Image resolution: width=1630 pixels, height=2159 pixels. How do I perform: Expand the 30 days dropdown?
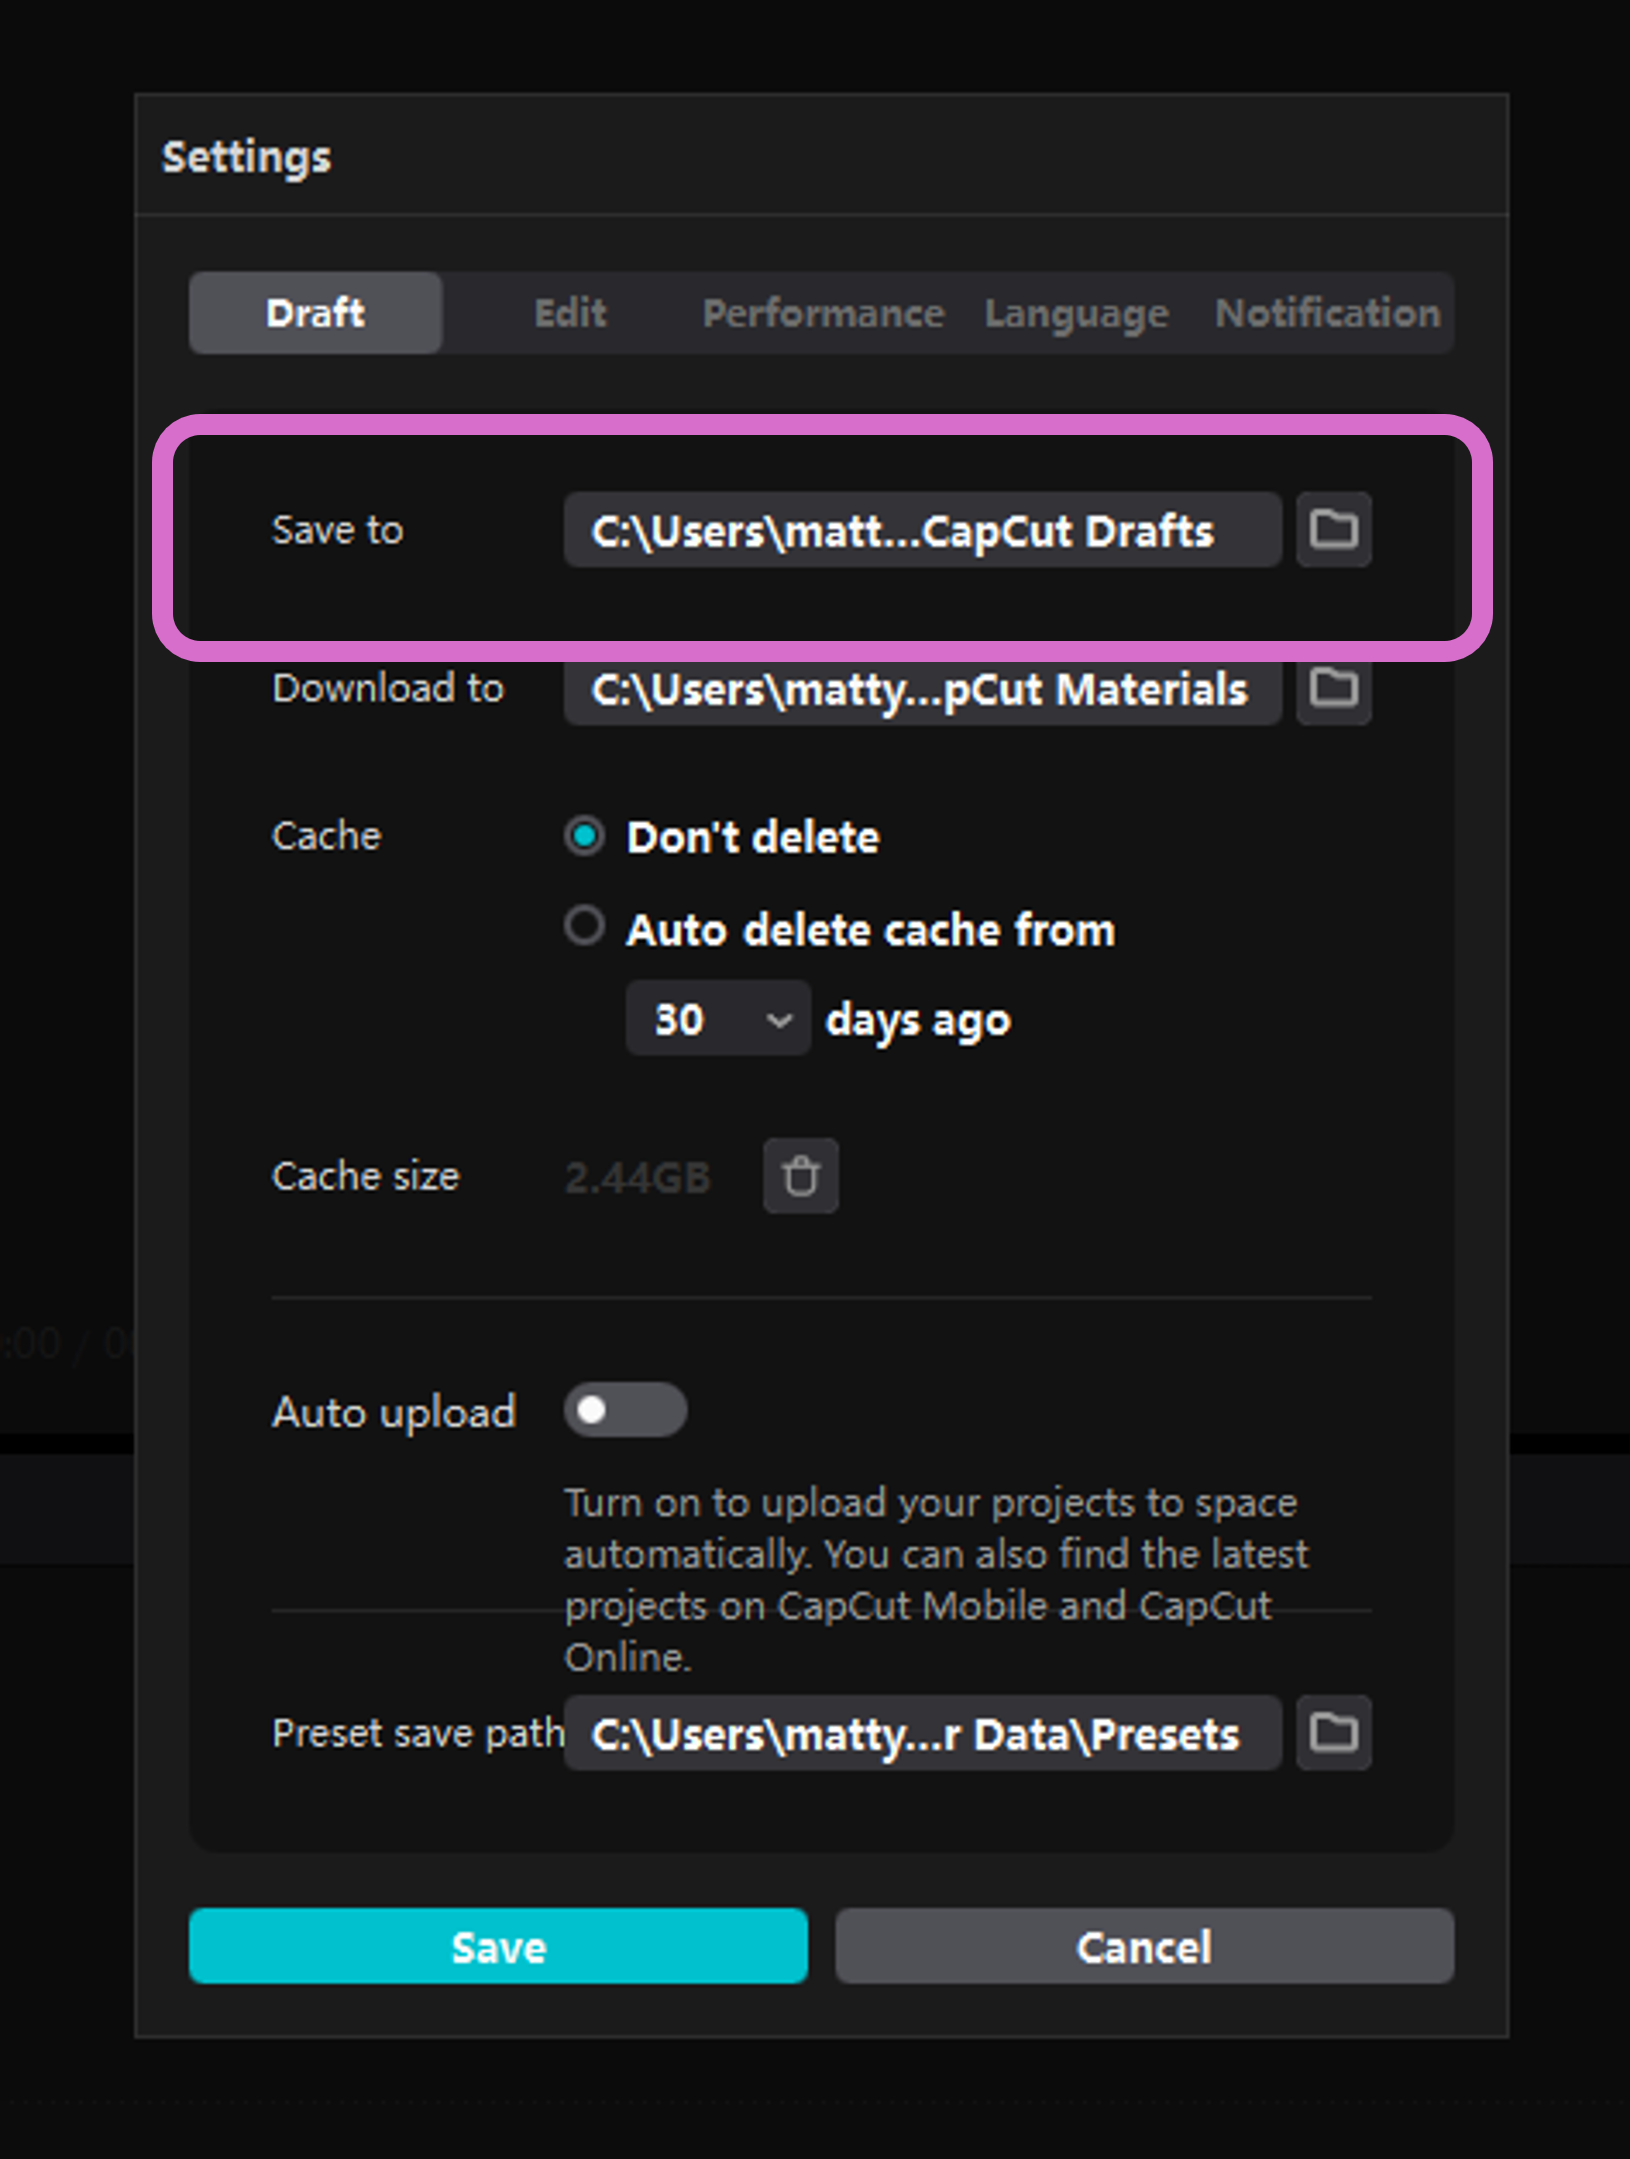click(x=717, y=1019)
